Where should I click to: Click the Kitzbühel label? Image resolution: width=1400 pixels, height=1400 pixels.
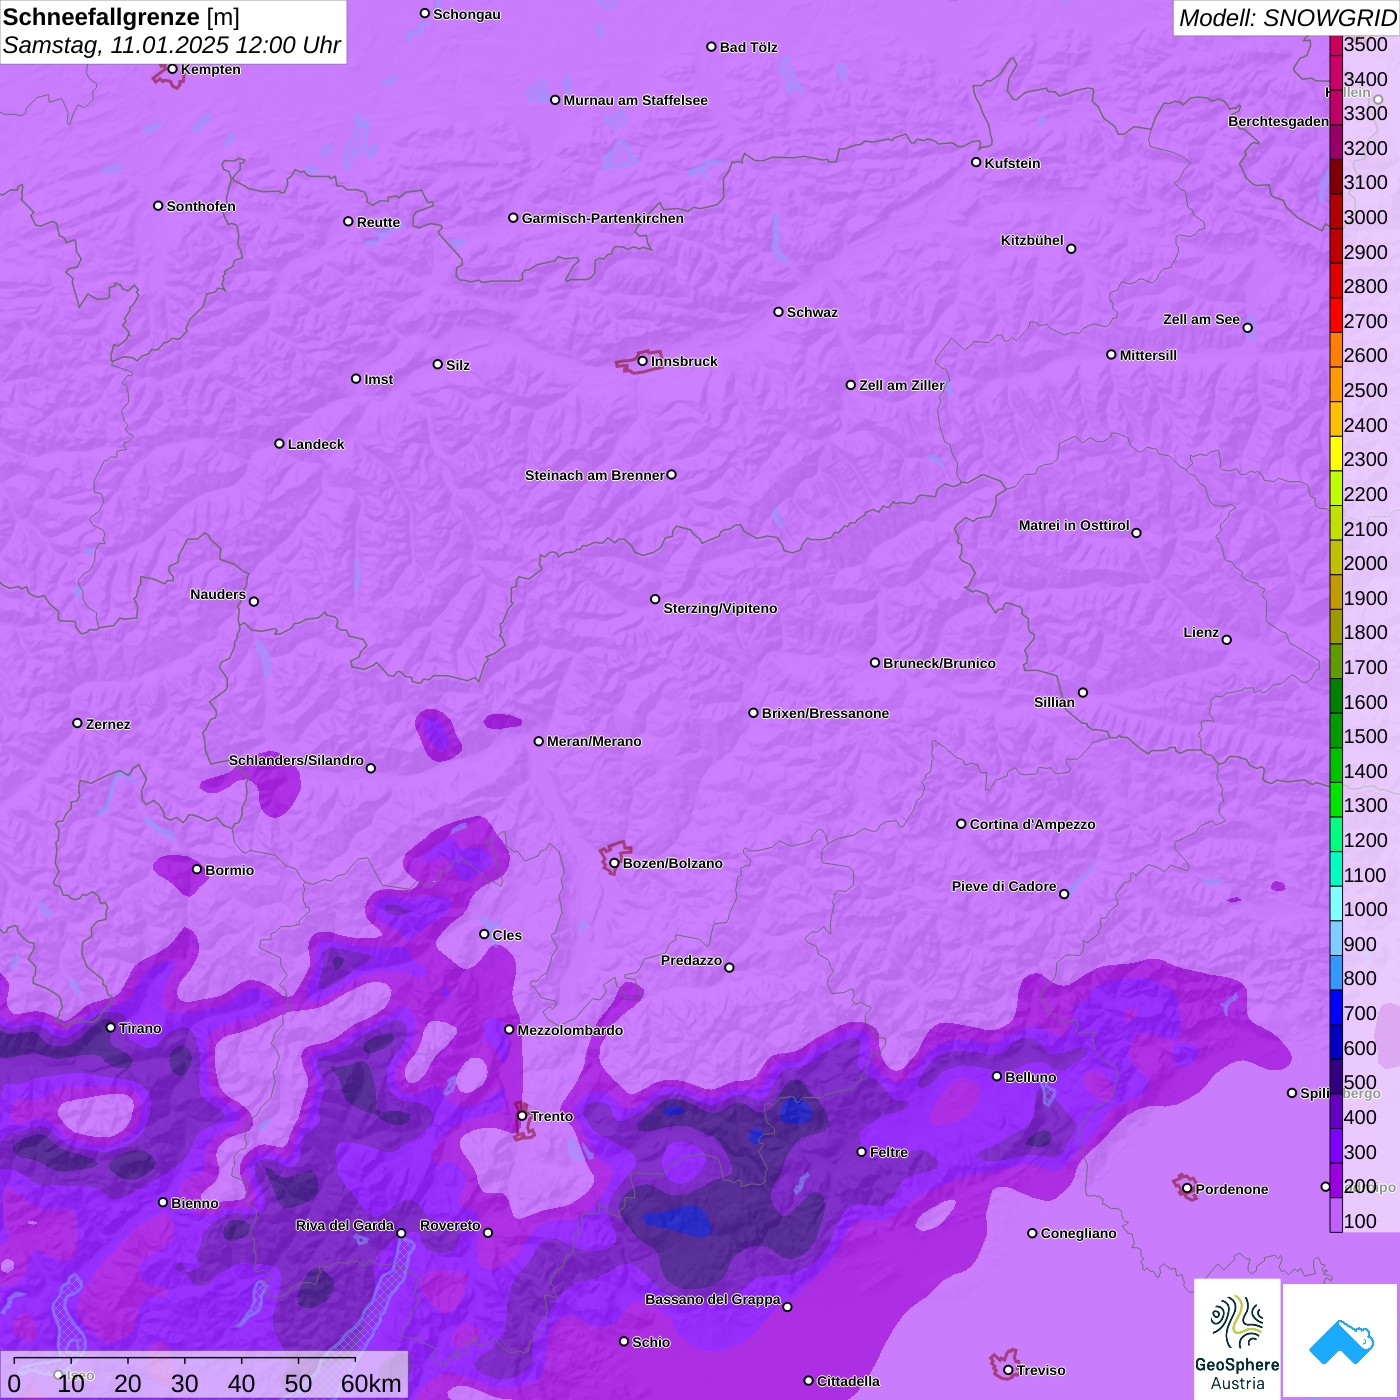click(1032, 240)
